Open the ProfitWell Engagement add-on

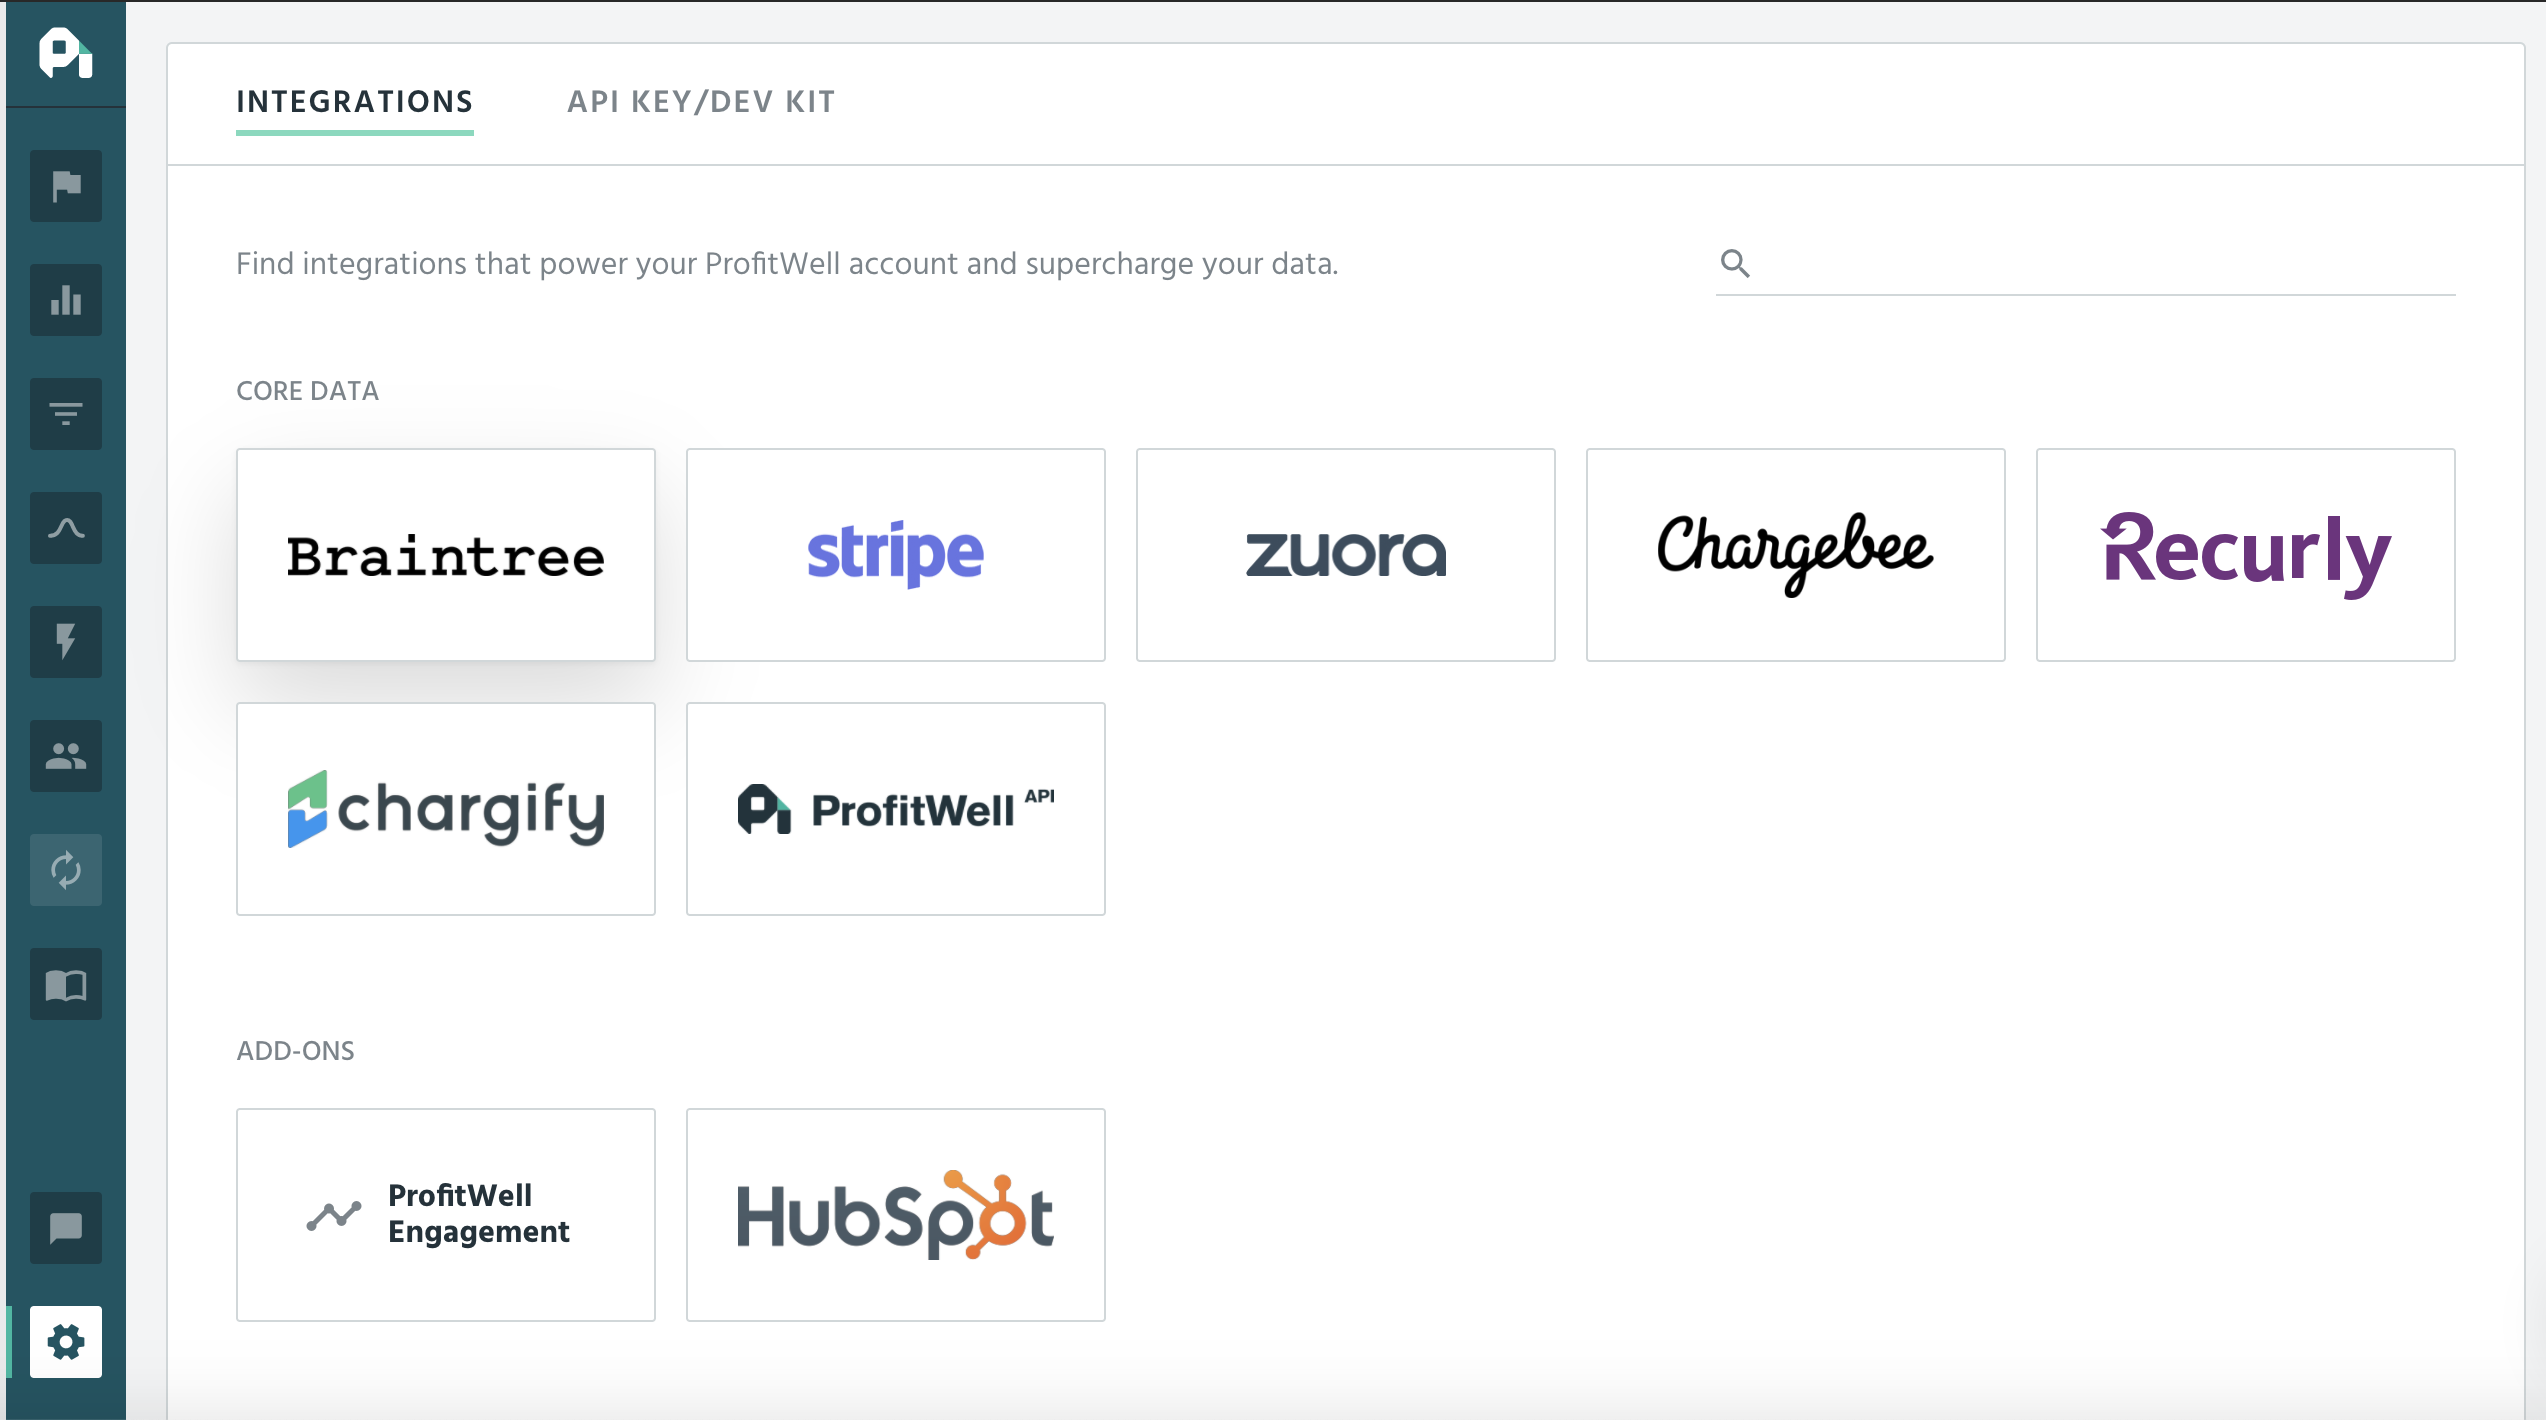tap(446, 1215)
